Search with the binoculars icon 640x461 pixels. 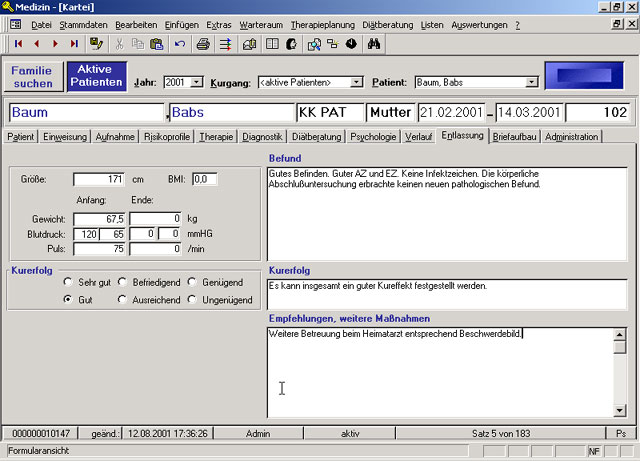click(374, 44)
